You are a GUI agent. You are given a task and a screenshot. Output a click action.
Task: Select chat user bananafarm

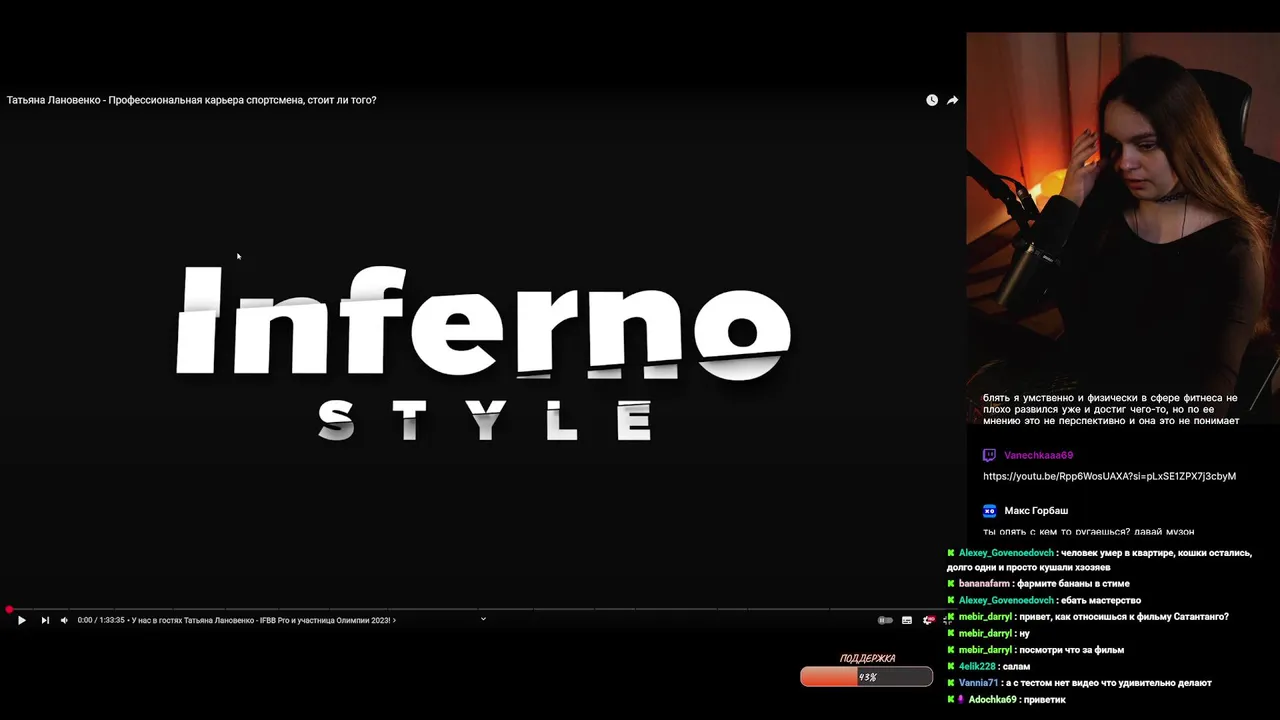click(984, 583)
